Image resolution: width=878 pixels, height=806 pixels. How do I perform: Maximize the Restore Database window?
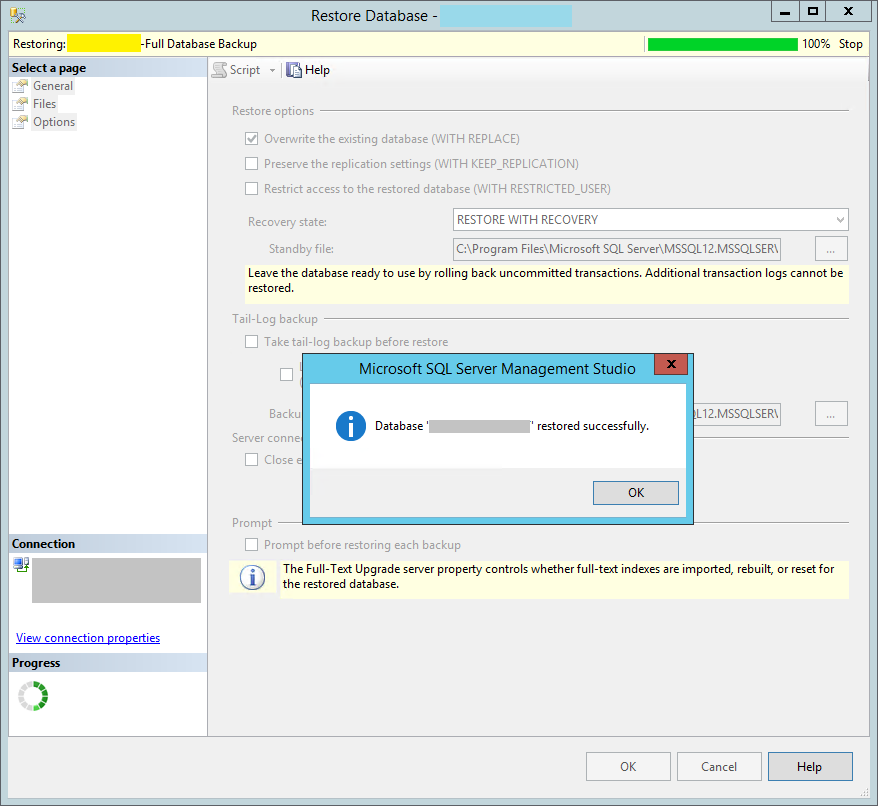click(813, 12)
